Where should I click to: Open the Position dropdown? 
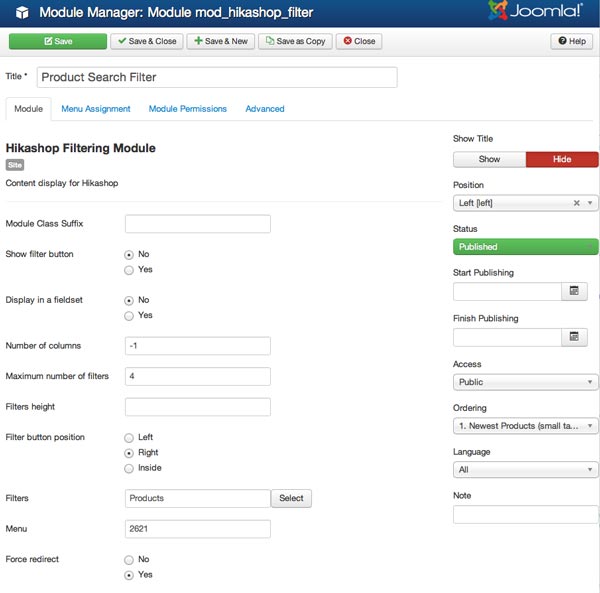[525, 203]
